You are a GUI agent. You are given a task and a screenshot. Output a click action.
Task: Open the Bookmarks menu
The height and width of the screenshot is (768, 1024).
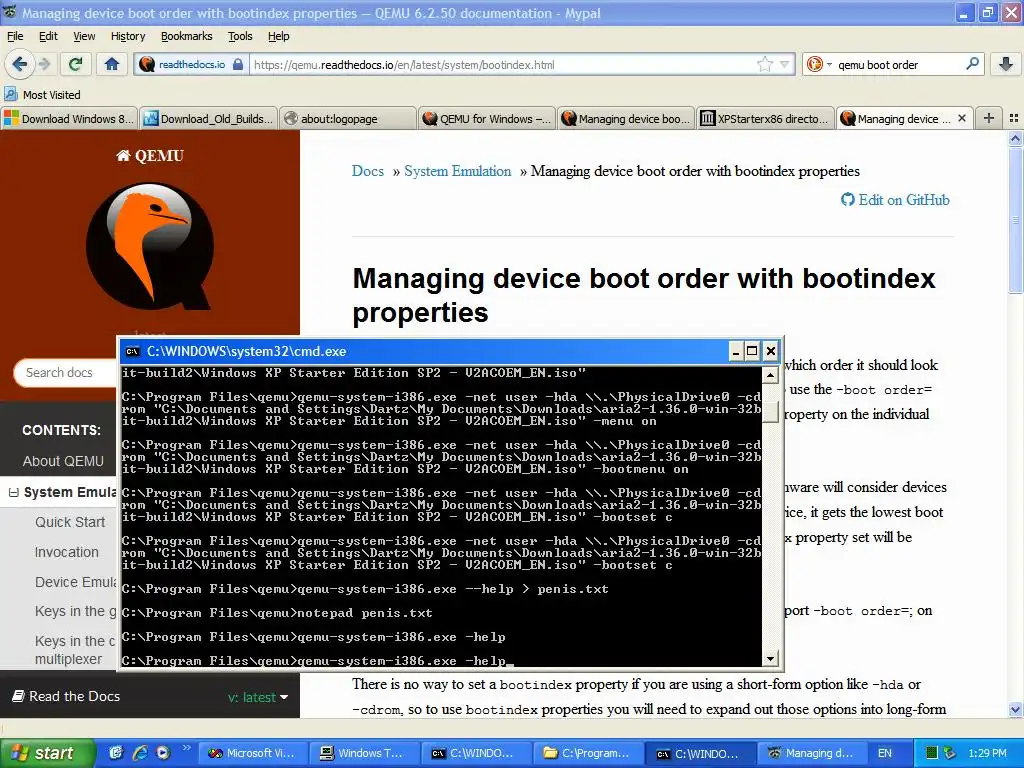tap(187, 36)
